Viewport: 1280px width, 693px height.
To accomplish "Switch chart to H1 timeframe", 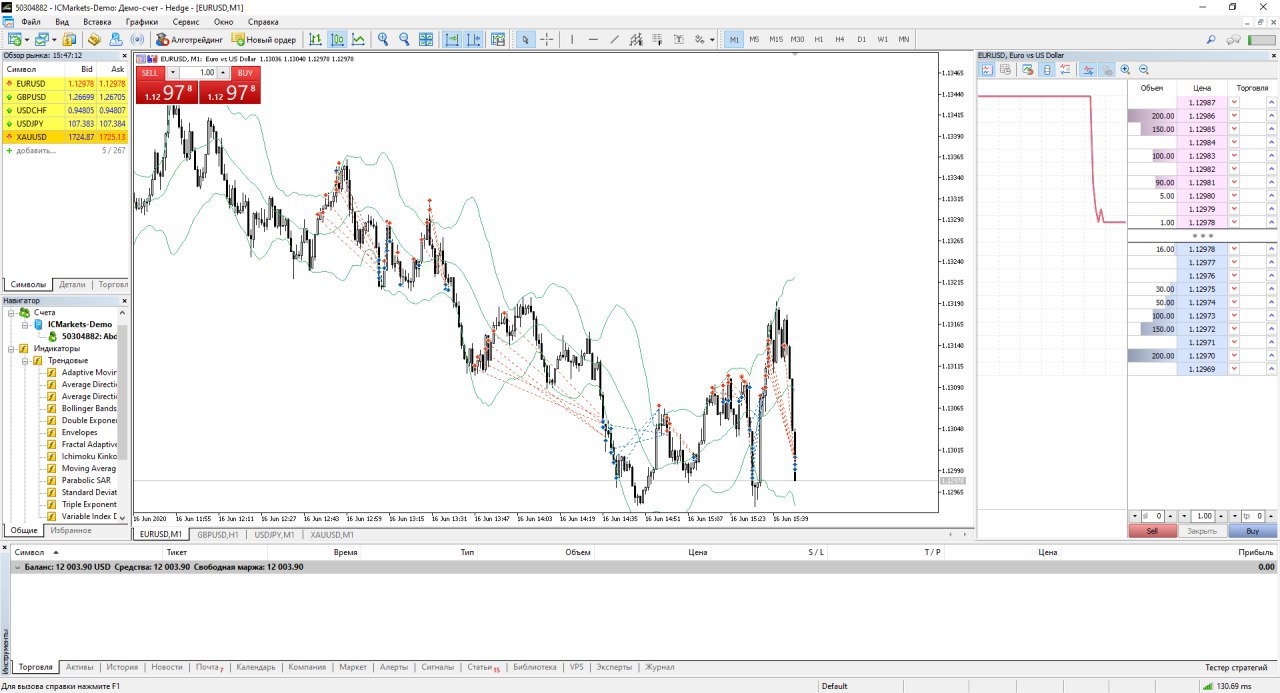I will (x=819, y=40).
